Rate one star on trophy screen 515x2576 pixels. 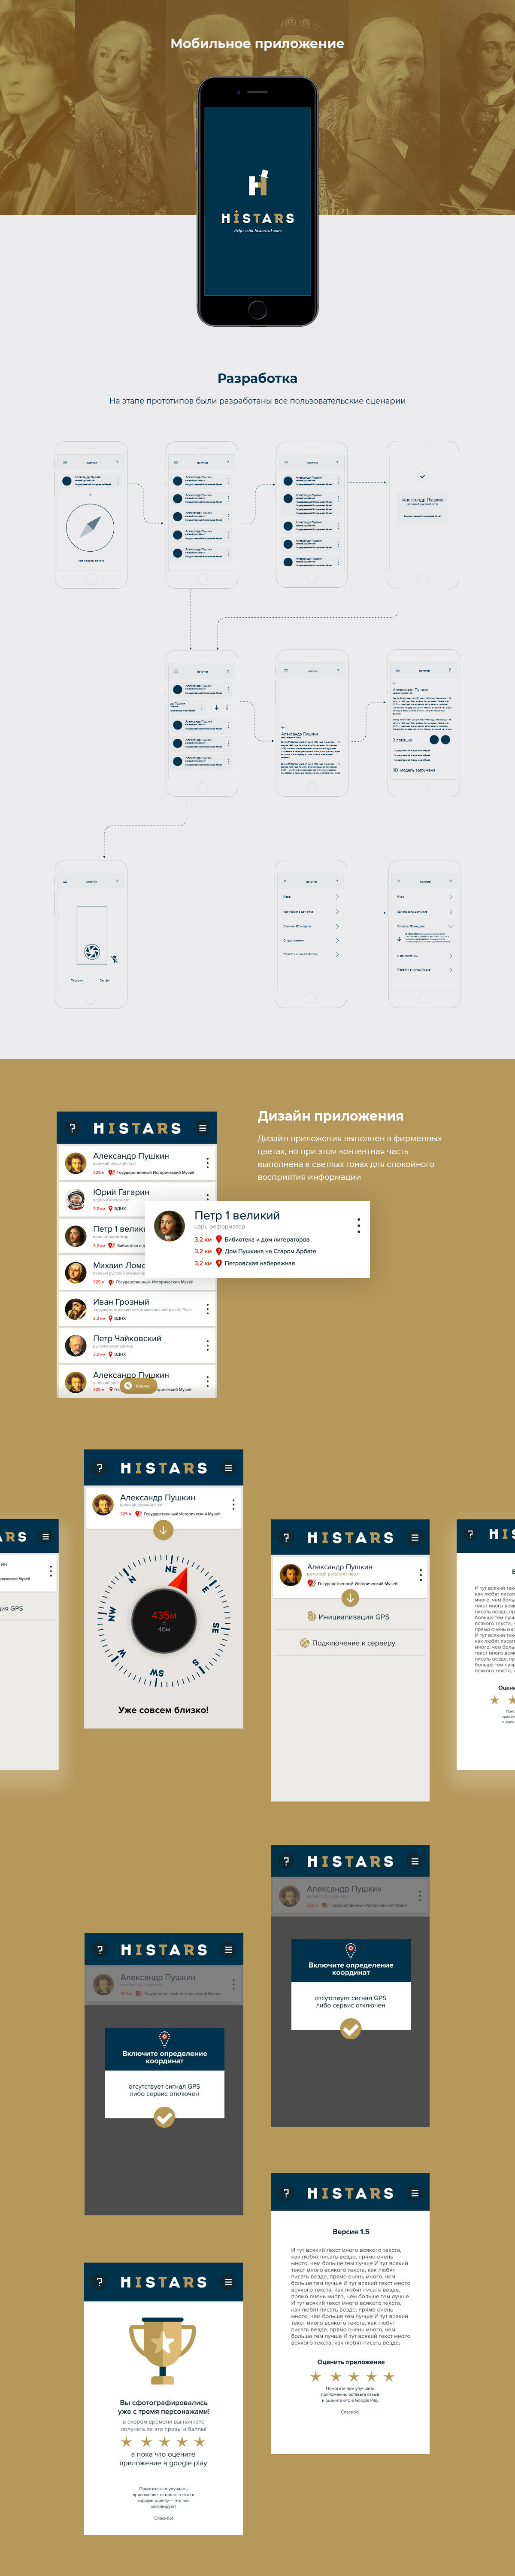(x=126, y=2442)
